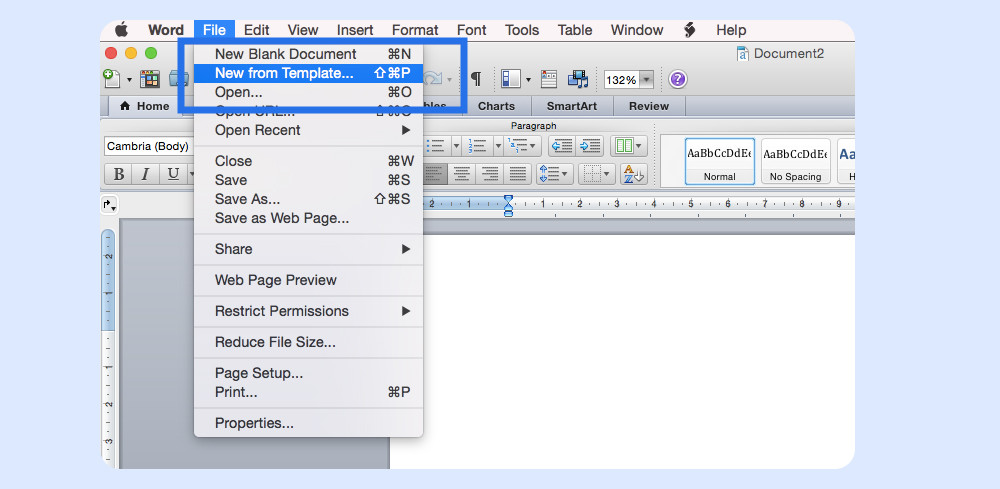The width and height of the screenshot is (1000, 489).
Task: Open the templates gallery icon in toolbar
Action: pos(150,79)
